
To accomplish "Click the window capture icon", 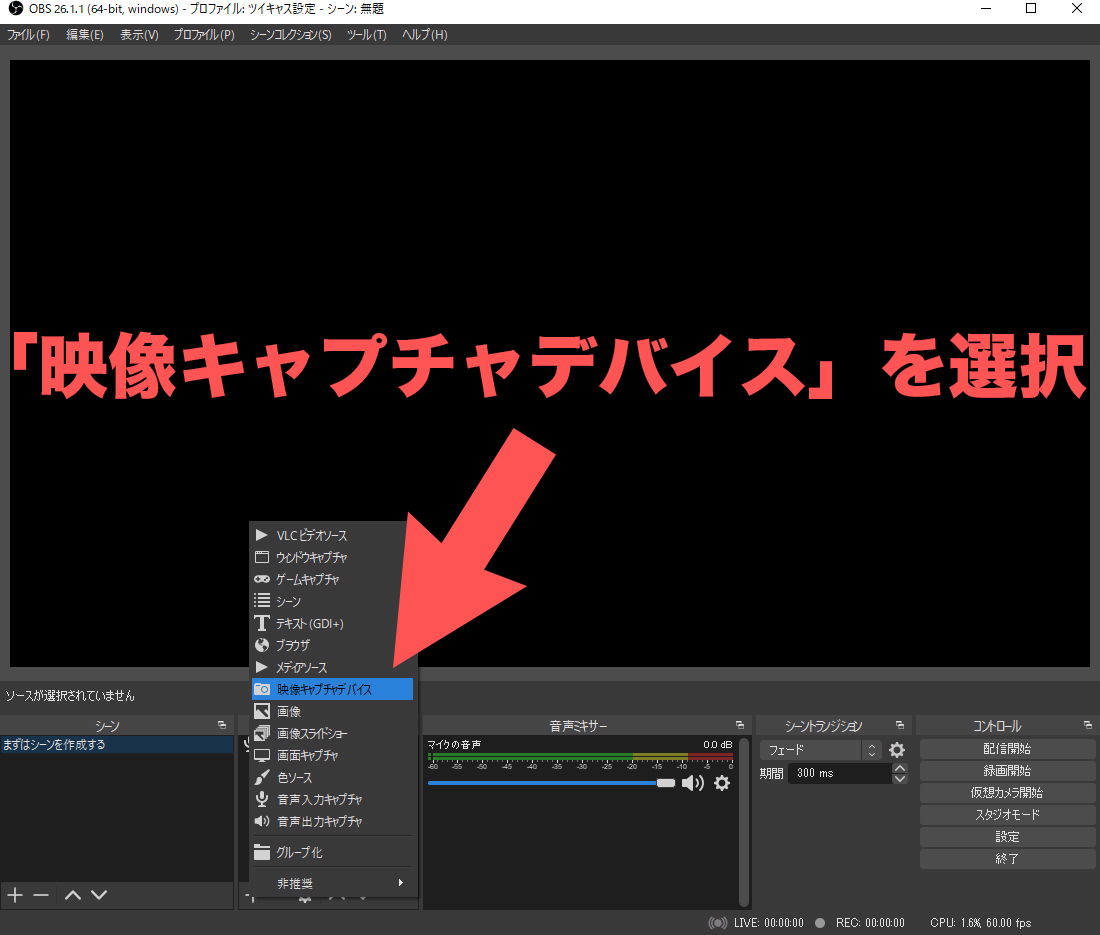I will pyautogui.click(x=262, y=558).
